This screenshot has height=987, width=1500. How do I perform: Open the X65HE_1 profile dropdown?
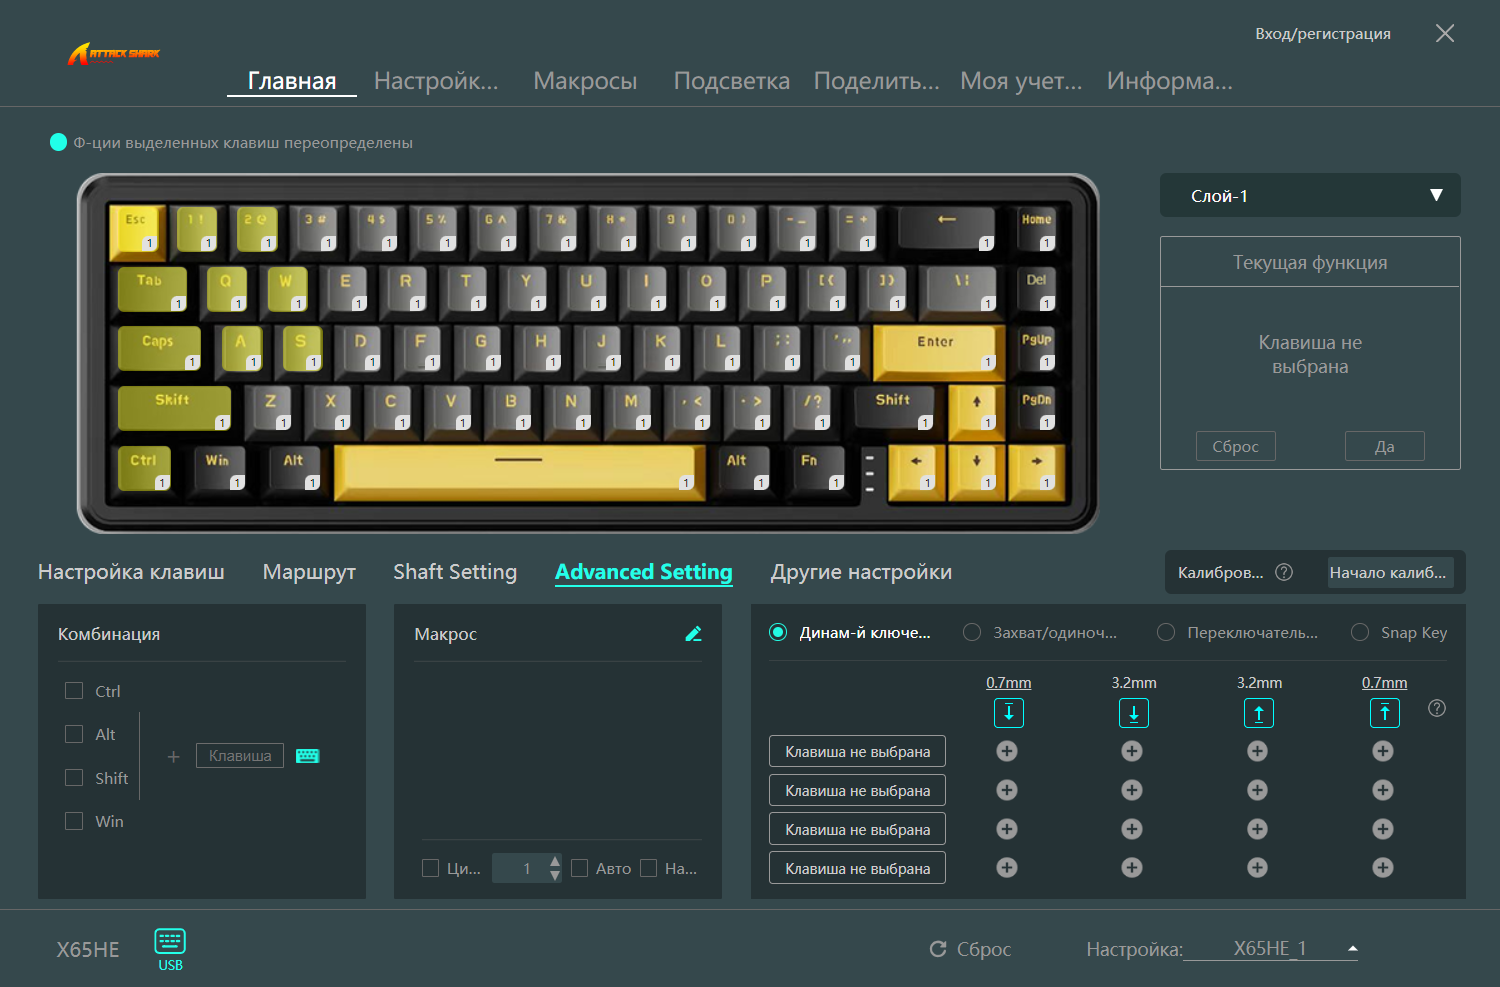coord(1270,948)
